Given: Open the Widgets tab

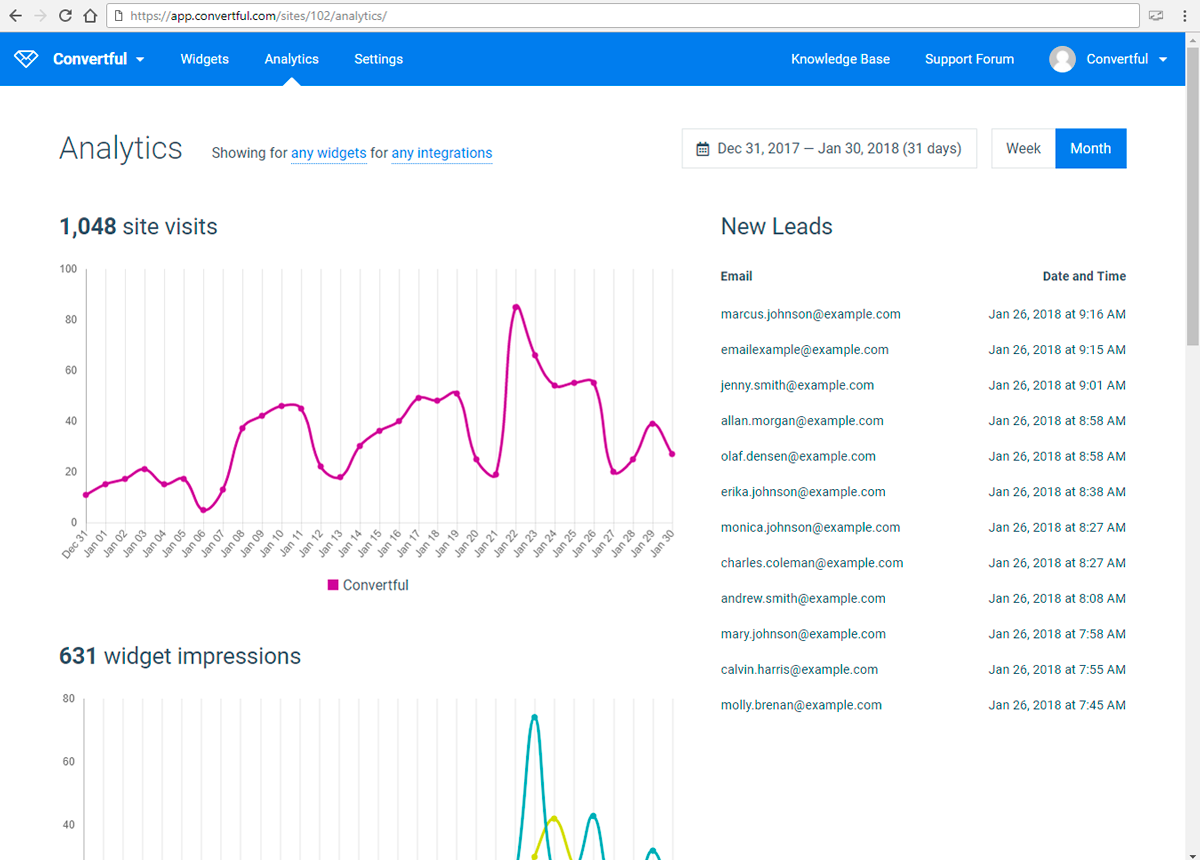Looking at the screenshot, I should click(x=204, y=59).
